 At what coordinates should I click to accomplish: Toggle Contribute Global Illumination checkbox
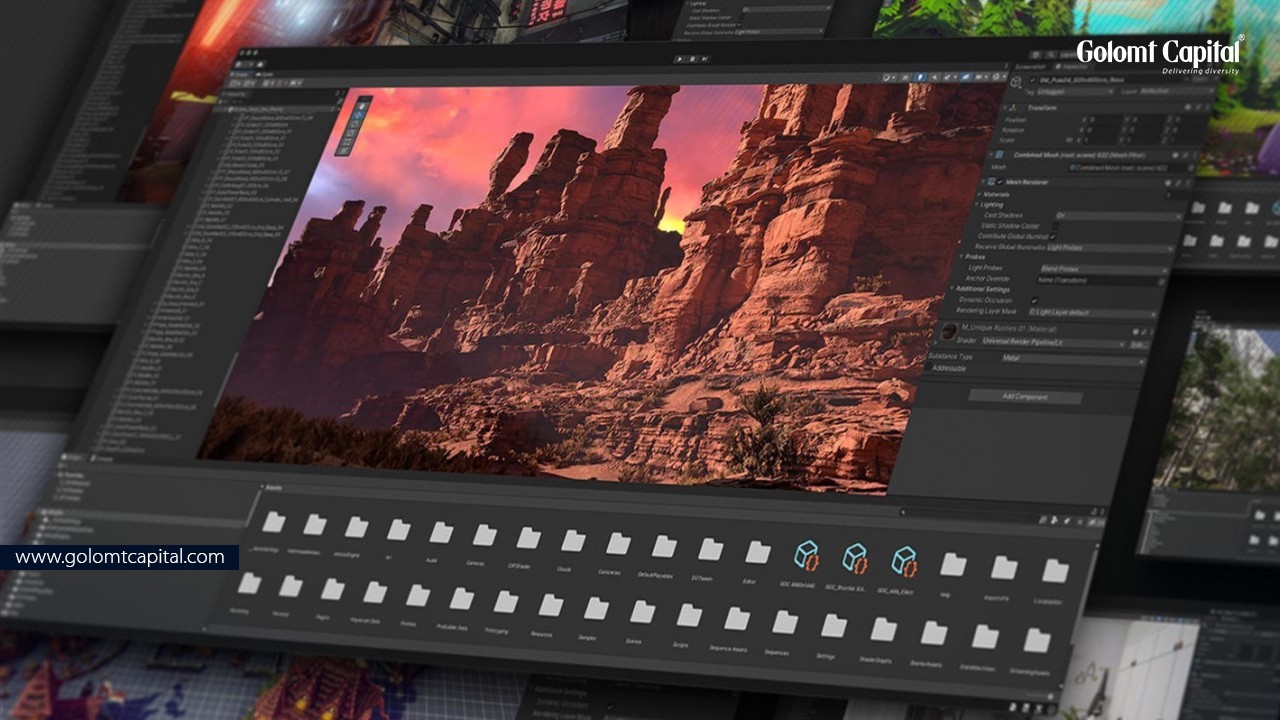pyautogui.click(x=1053, y=237)
